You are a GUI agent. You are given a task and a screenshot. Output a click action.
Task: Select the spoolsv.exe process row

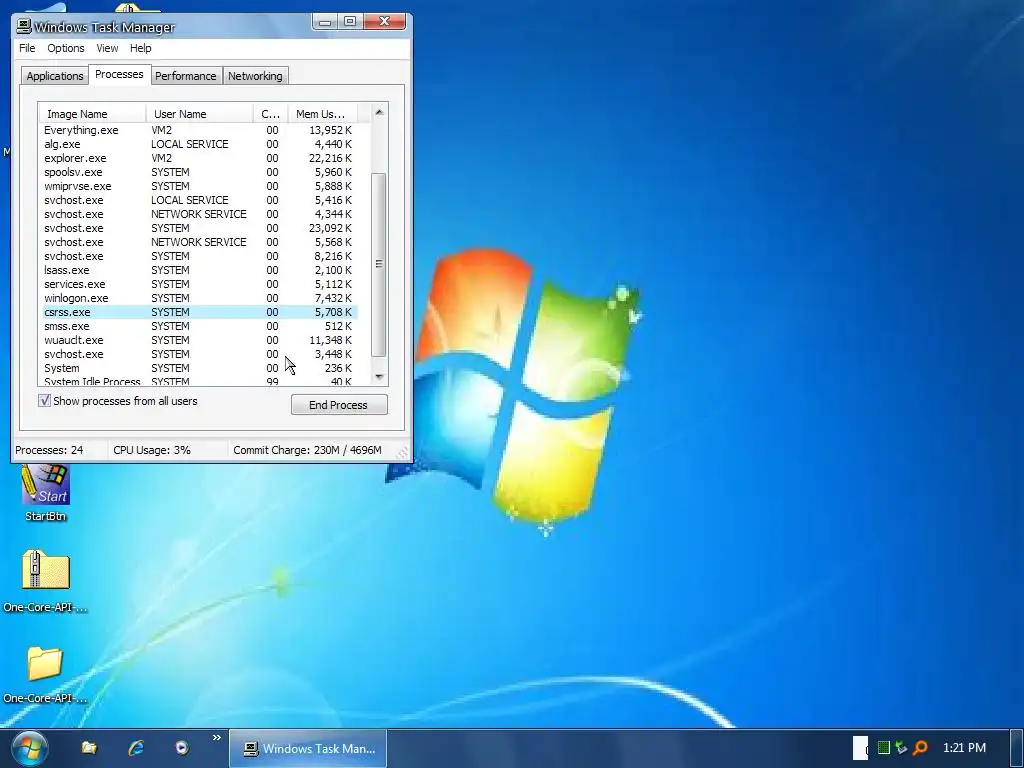point(200,172)
